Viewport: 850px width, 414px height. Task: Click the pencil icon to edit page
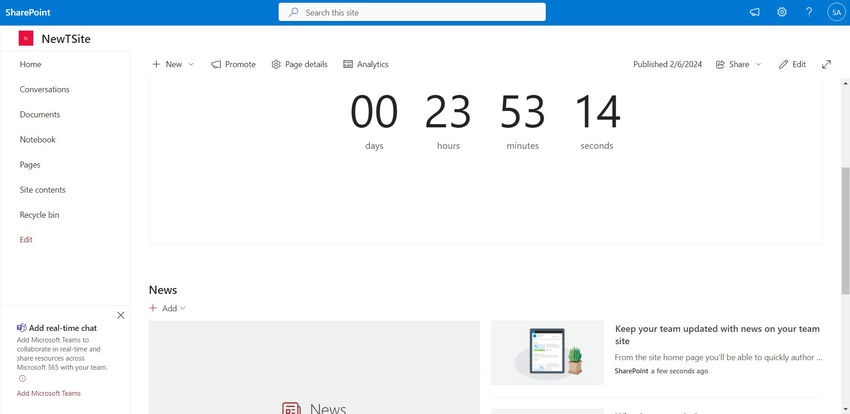click(x=783, y=64)
